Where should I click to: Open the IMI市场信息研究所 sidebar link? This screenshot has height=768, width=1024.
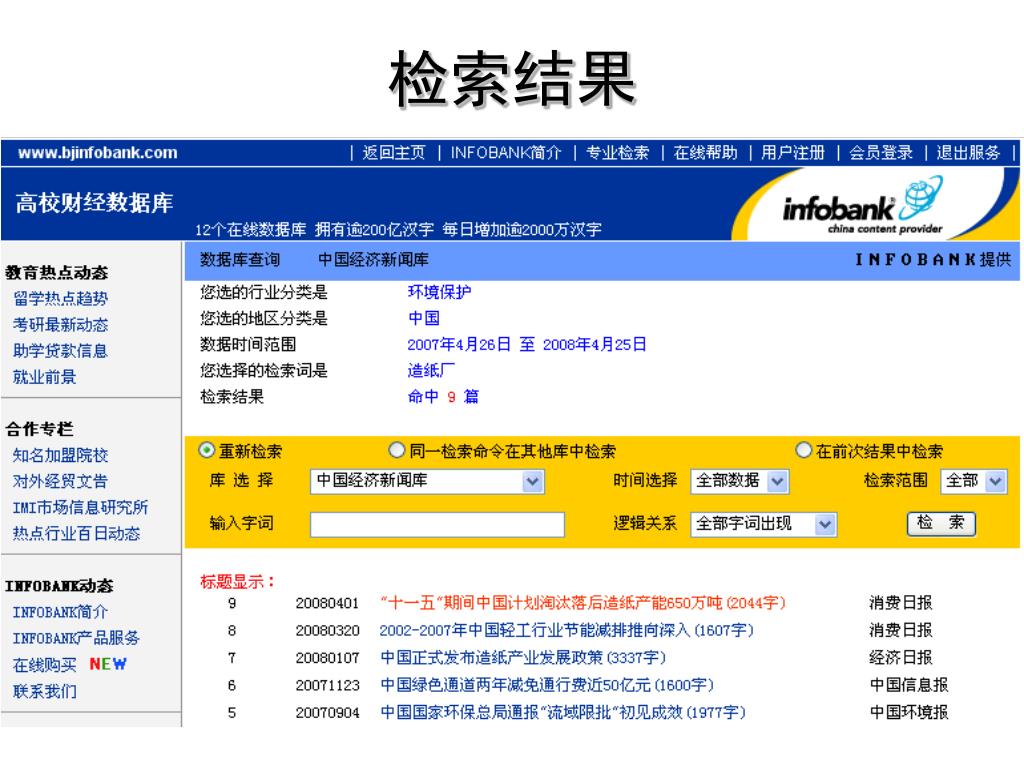(80, 507)
